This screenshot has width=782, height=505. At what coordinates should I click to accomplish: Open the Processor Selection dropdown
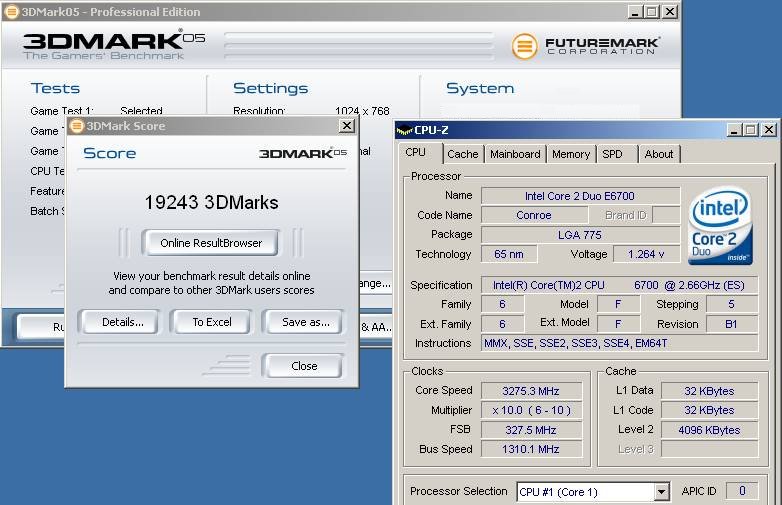point(661,492)
